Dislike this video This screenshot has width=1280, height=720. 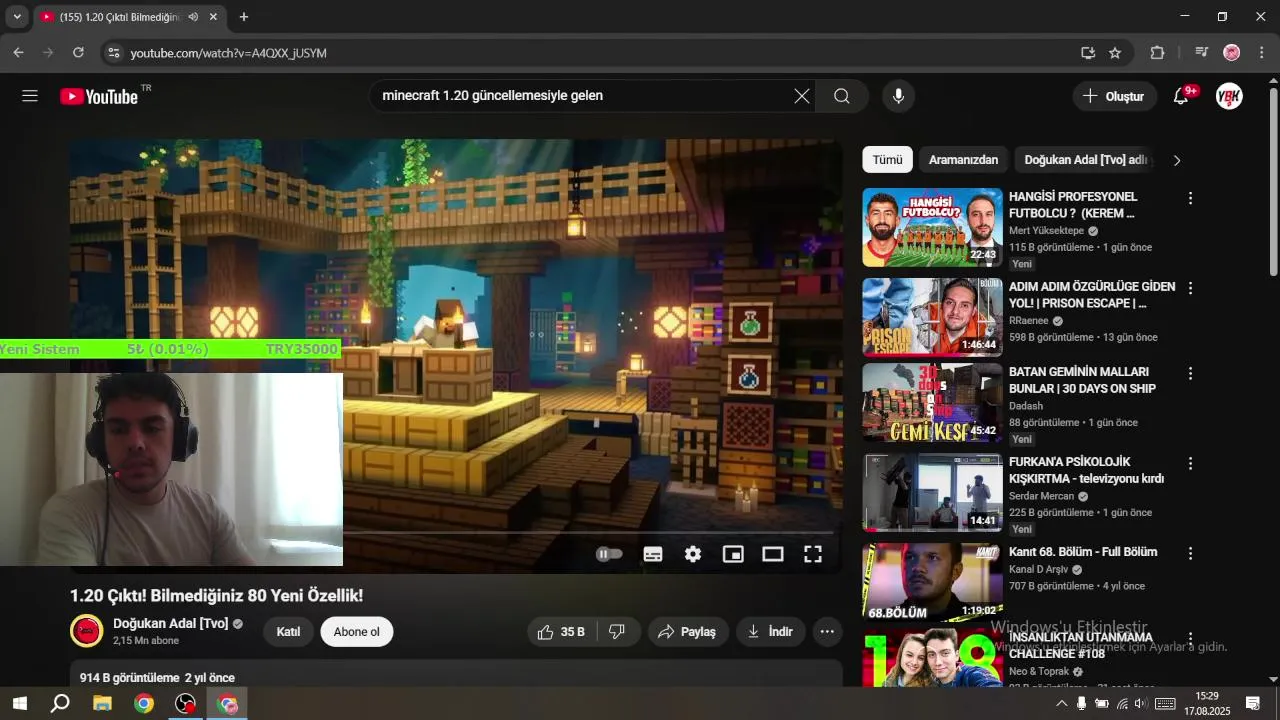tap(617, 632)
